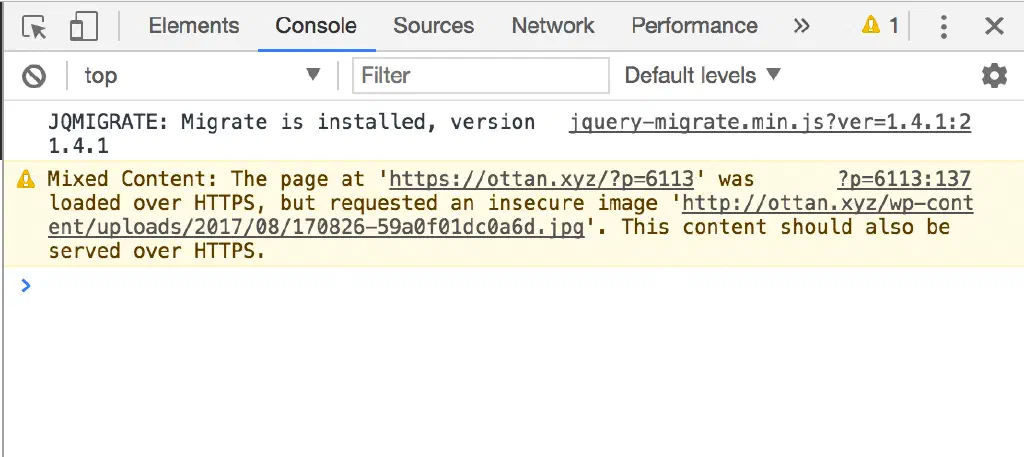Open the jquery-migrate.min.js source link
The height and width of the screenshot is (457, 1024).
pos(769,123)
